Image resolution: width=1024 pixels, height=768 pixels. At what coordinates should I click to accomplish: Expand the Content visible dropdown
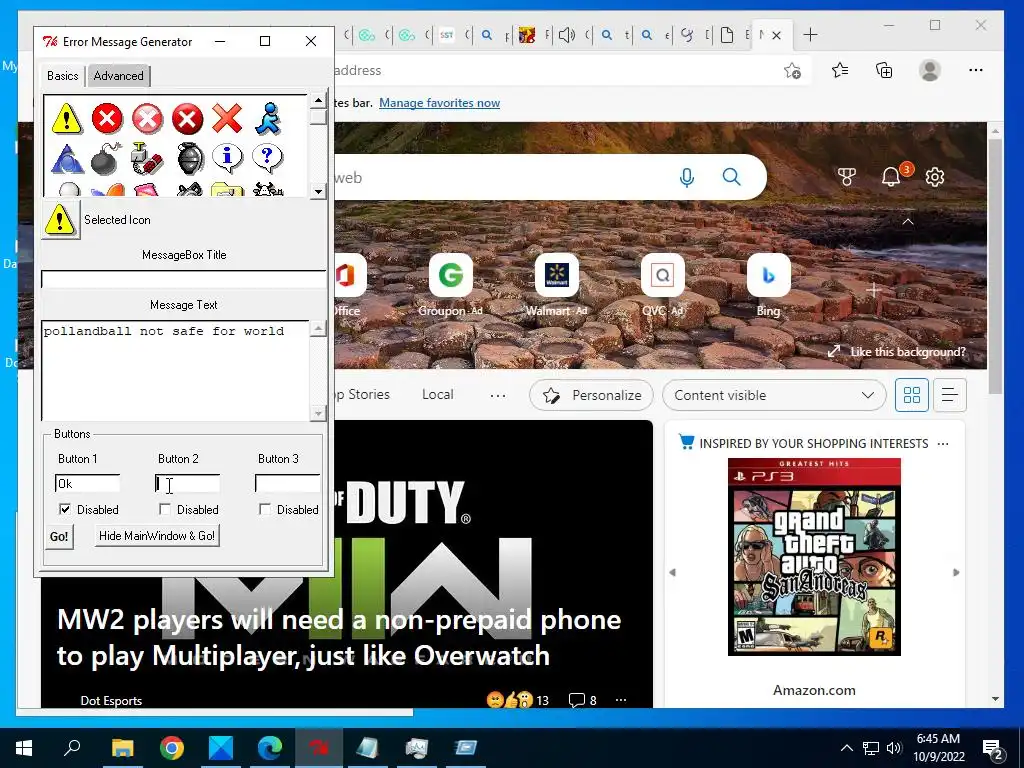(774, 395)
